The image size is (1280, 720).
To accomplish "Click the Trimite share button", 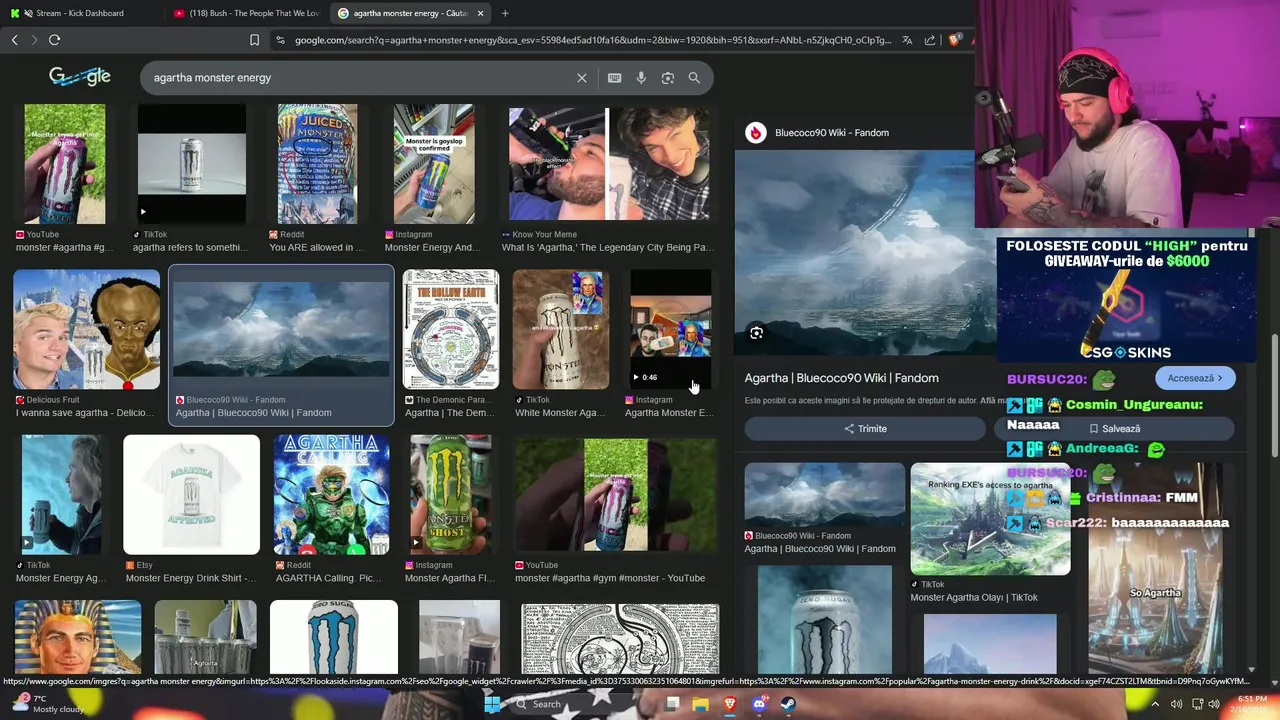I will (x=865, y=428).
